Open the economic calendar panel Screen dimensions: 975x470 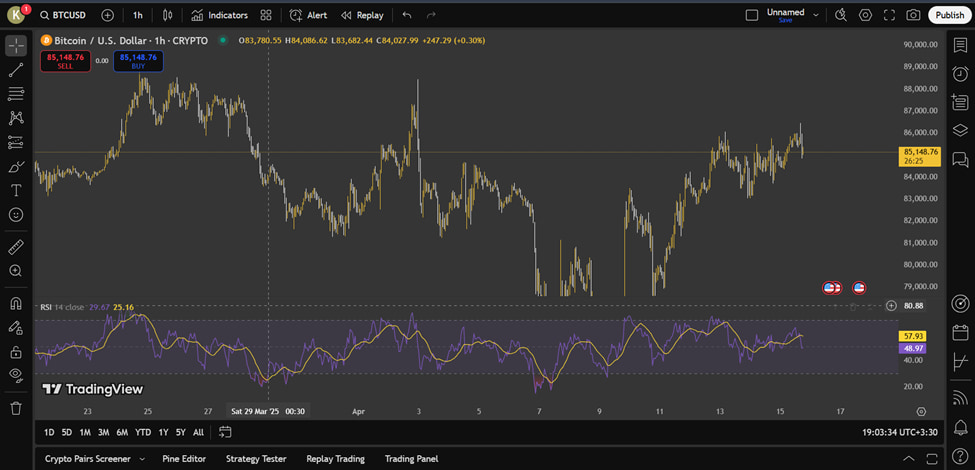click(960, 332)
